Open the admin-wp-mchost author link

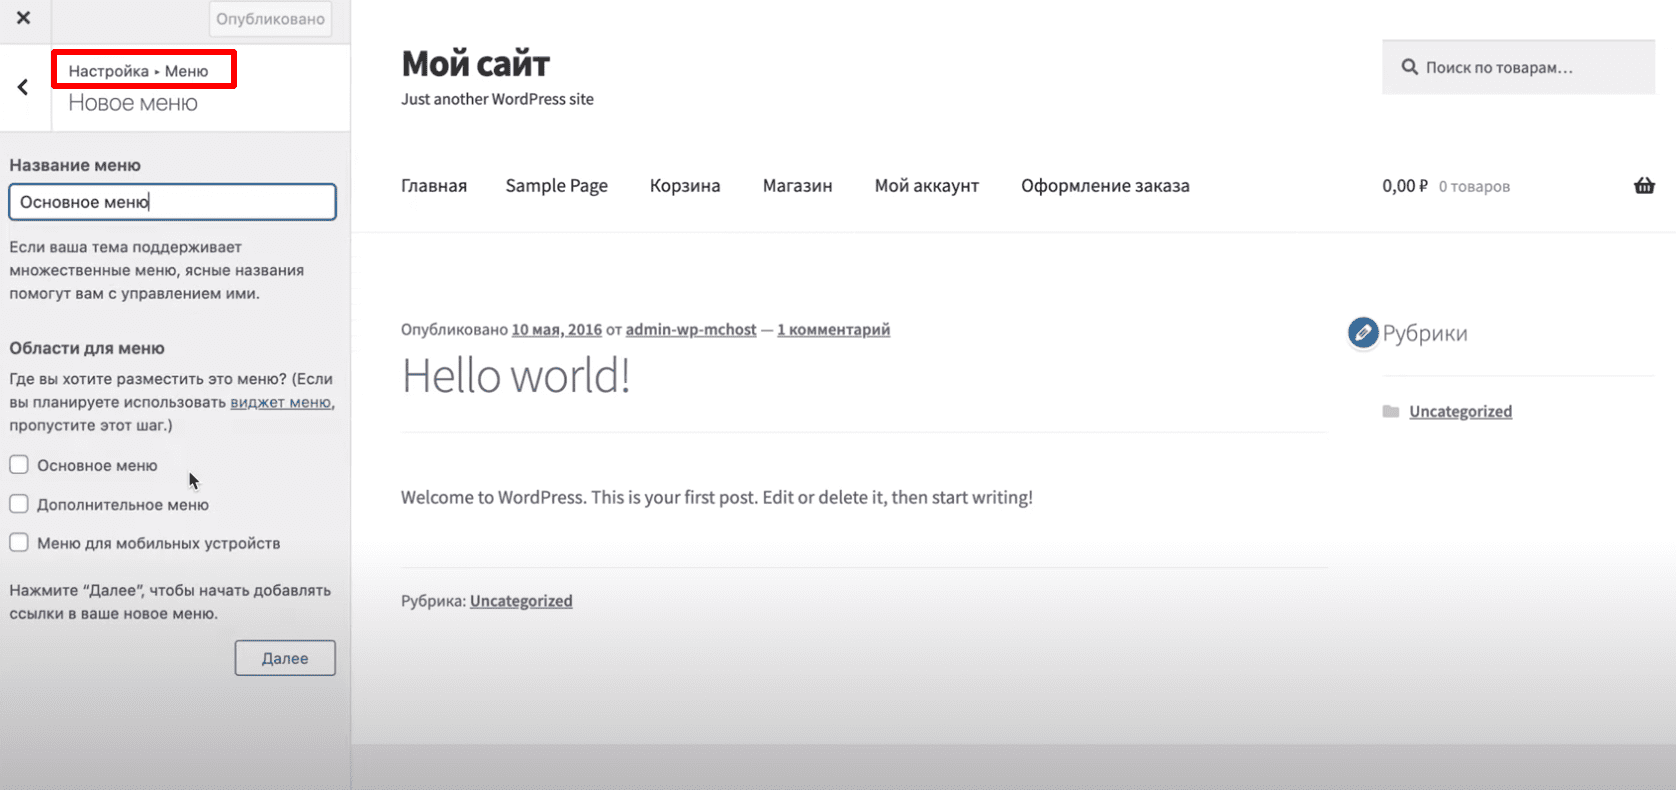coord(691,329)
